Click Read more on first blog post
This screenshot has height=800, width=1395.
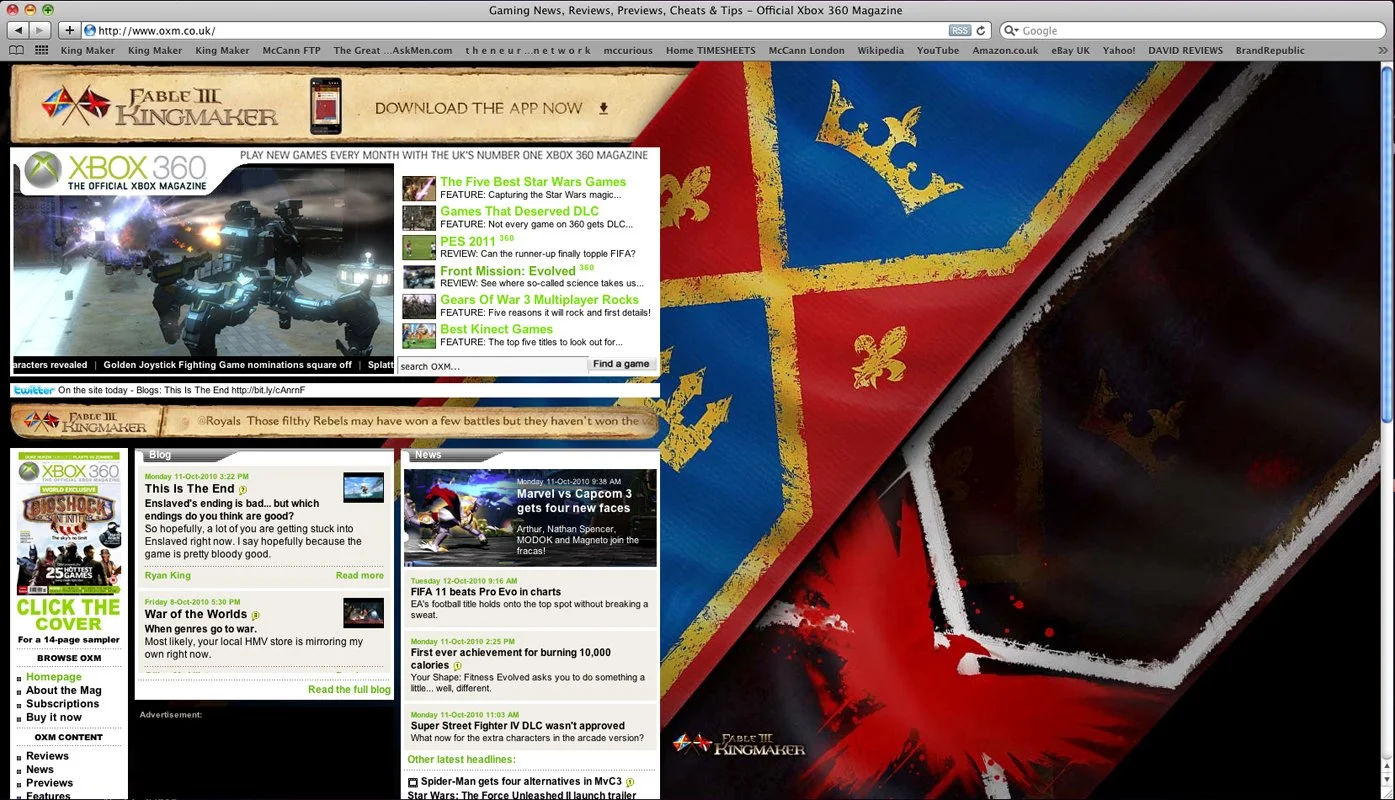(x=360, y=575)
